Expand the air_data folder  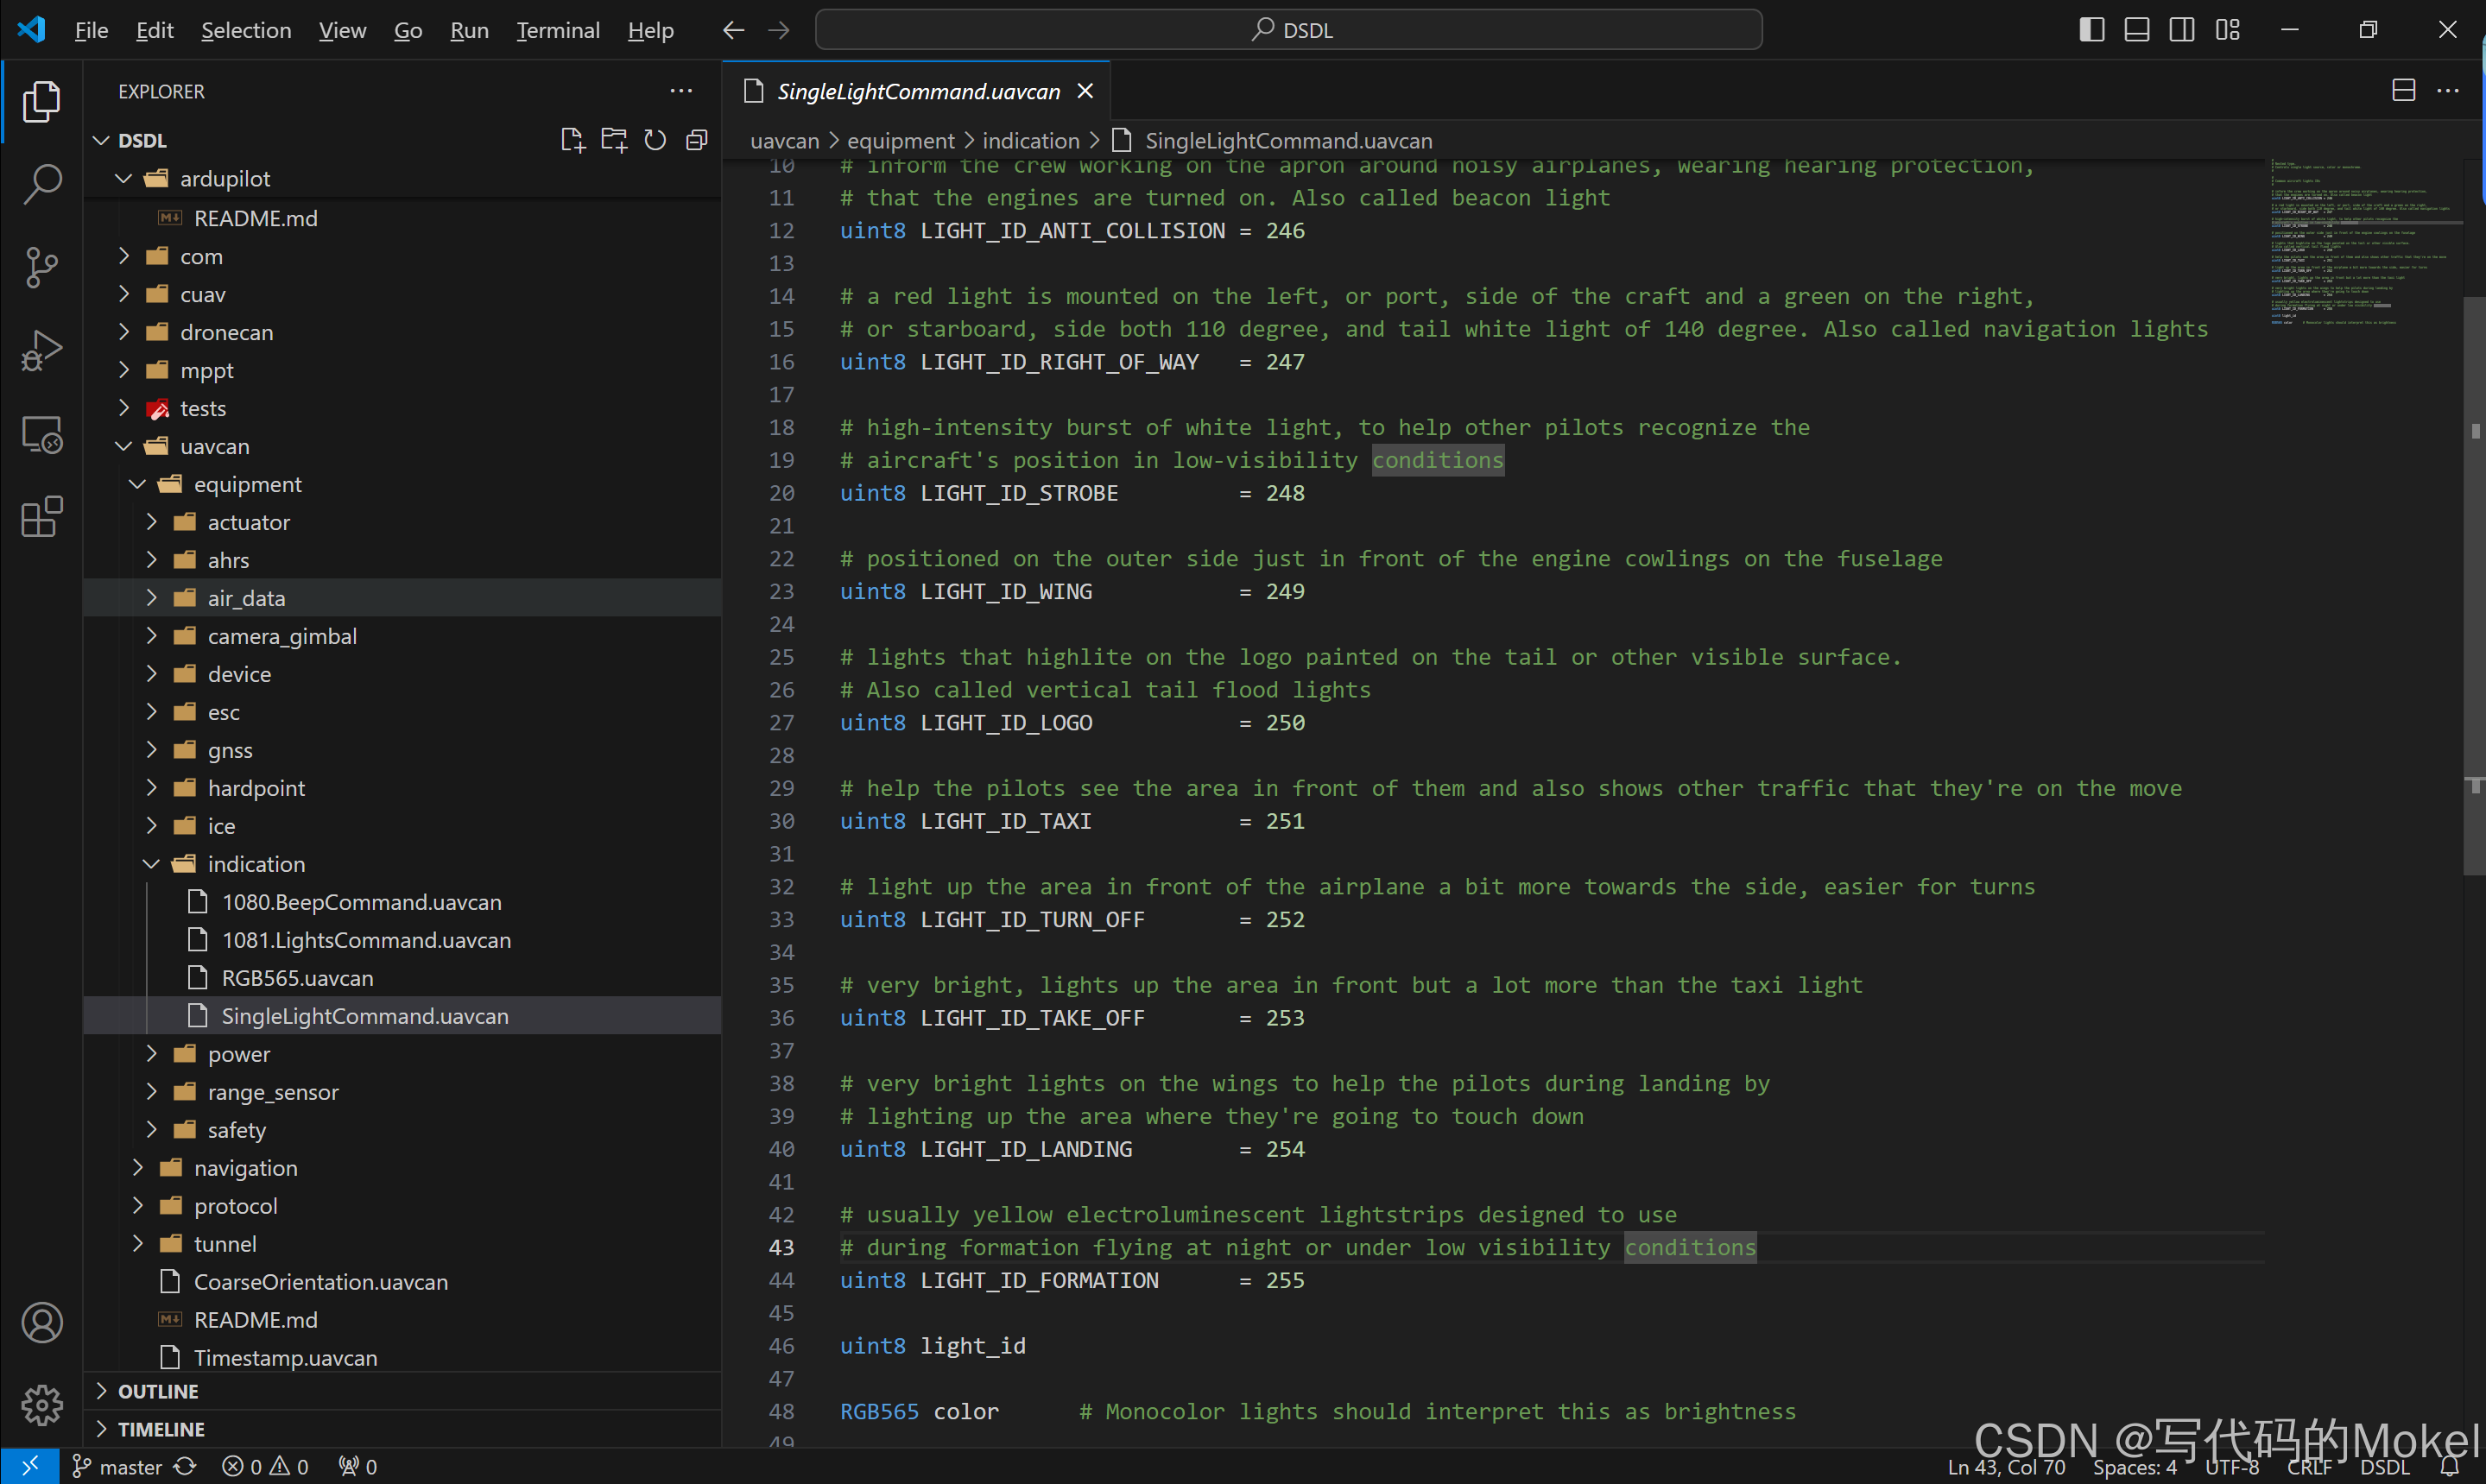click(246, 598)
